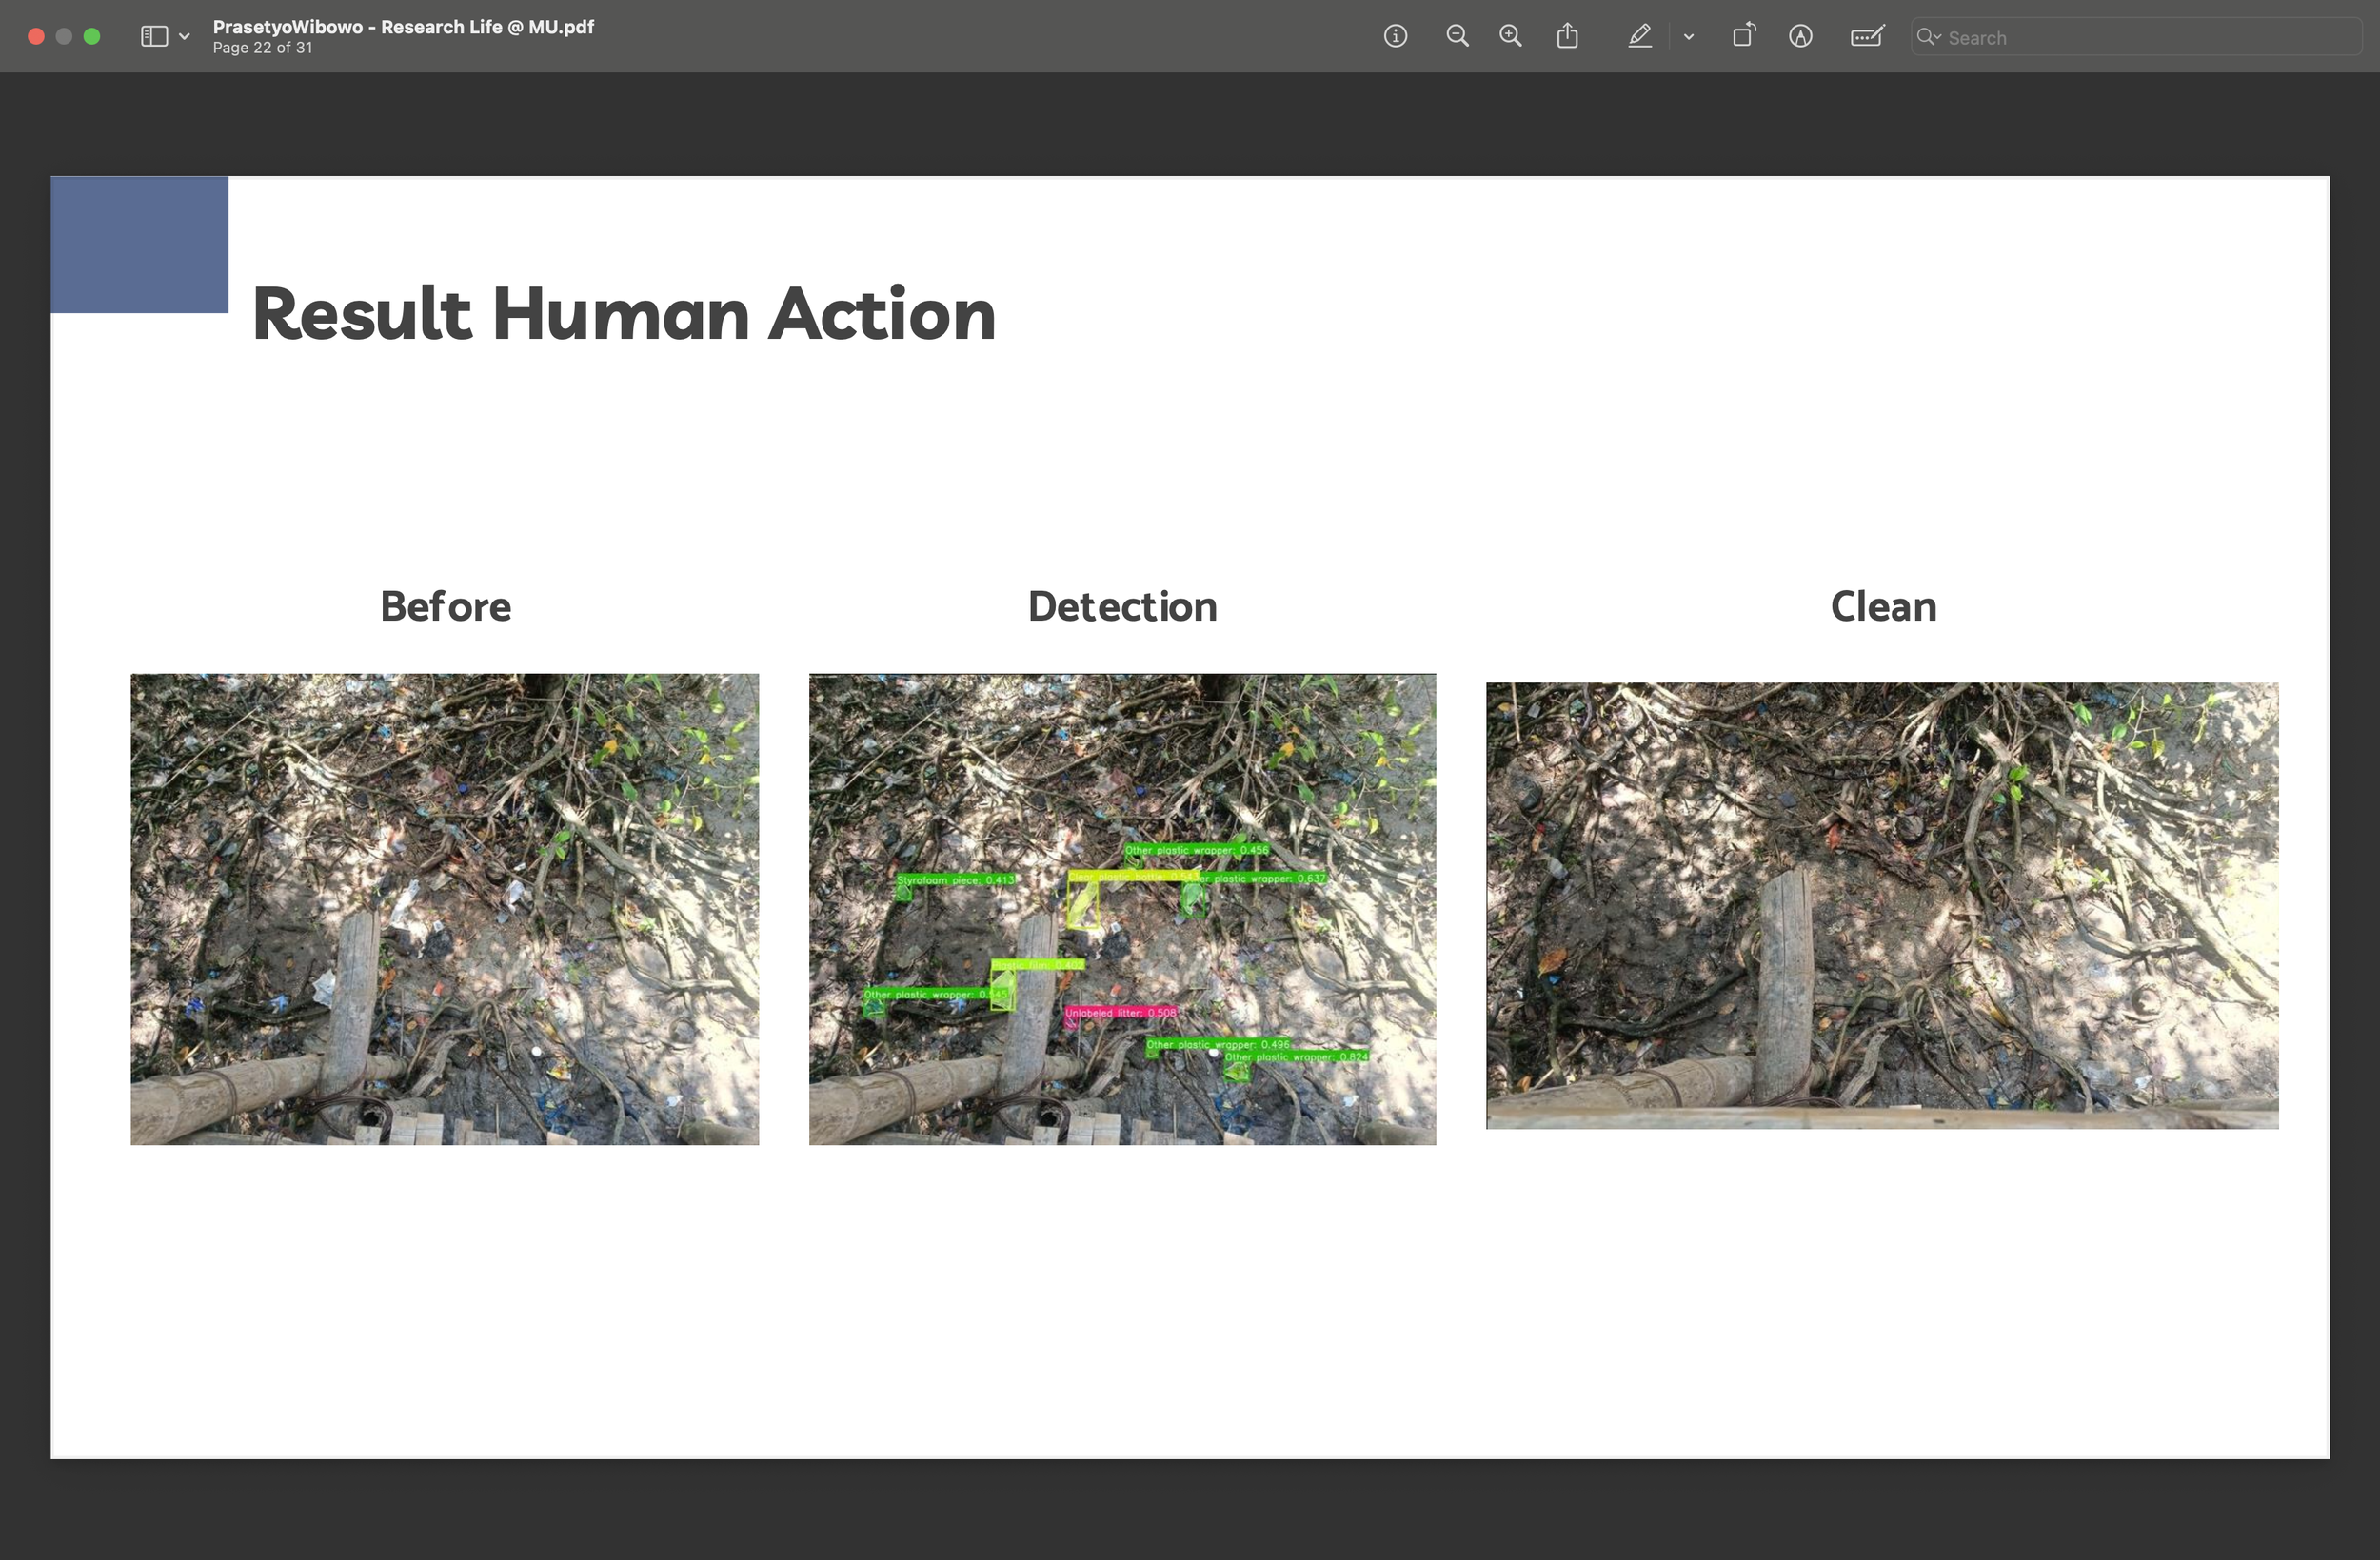
Task: Click the Before mangrove photo
Action: pos(444,908)
